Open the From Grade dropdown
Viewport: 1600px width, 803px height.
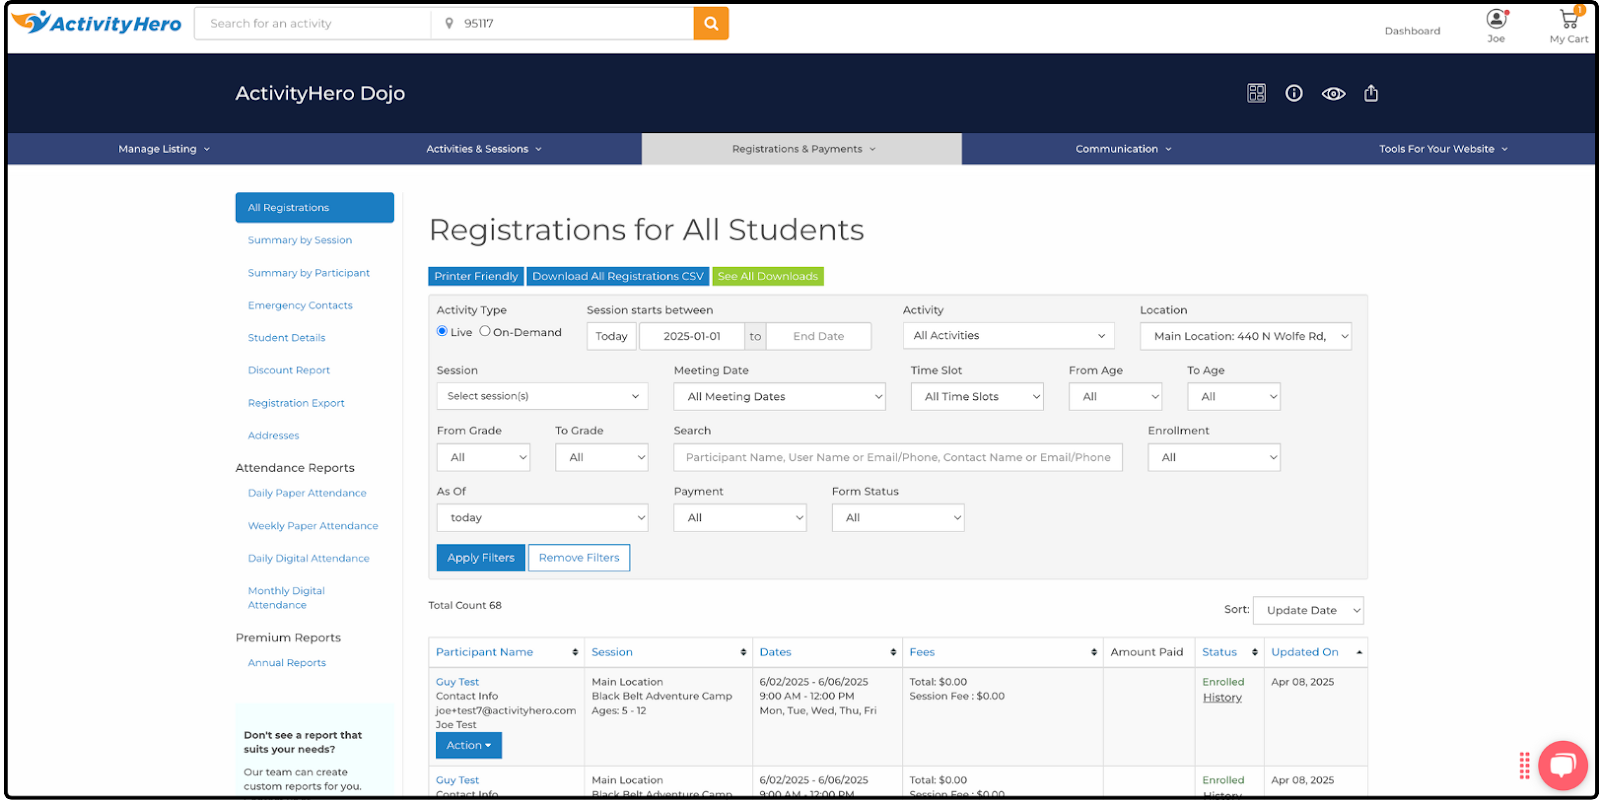coord(483,457)
